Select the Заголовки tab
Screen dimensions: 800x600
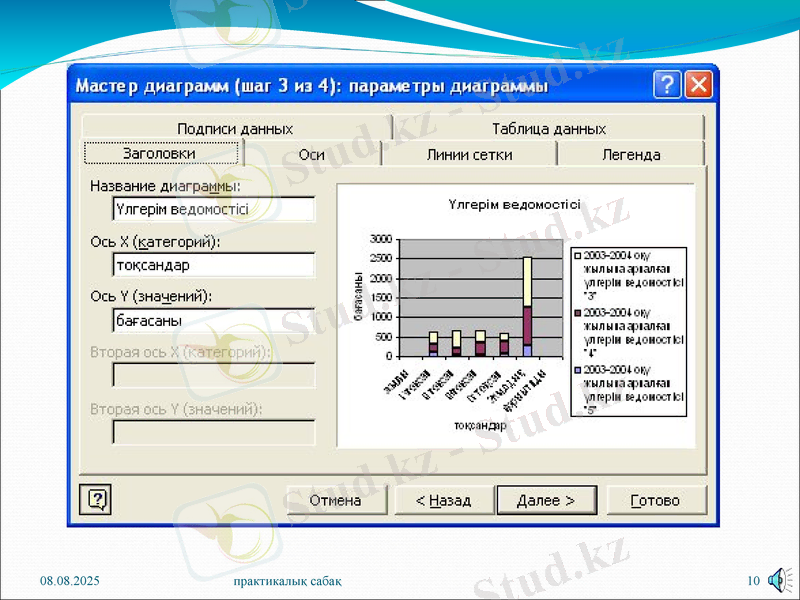pos(163,153)
